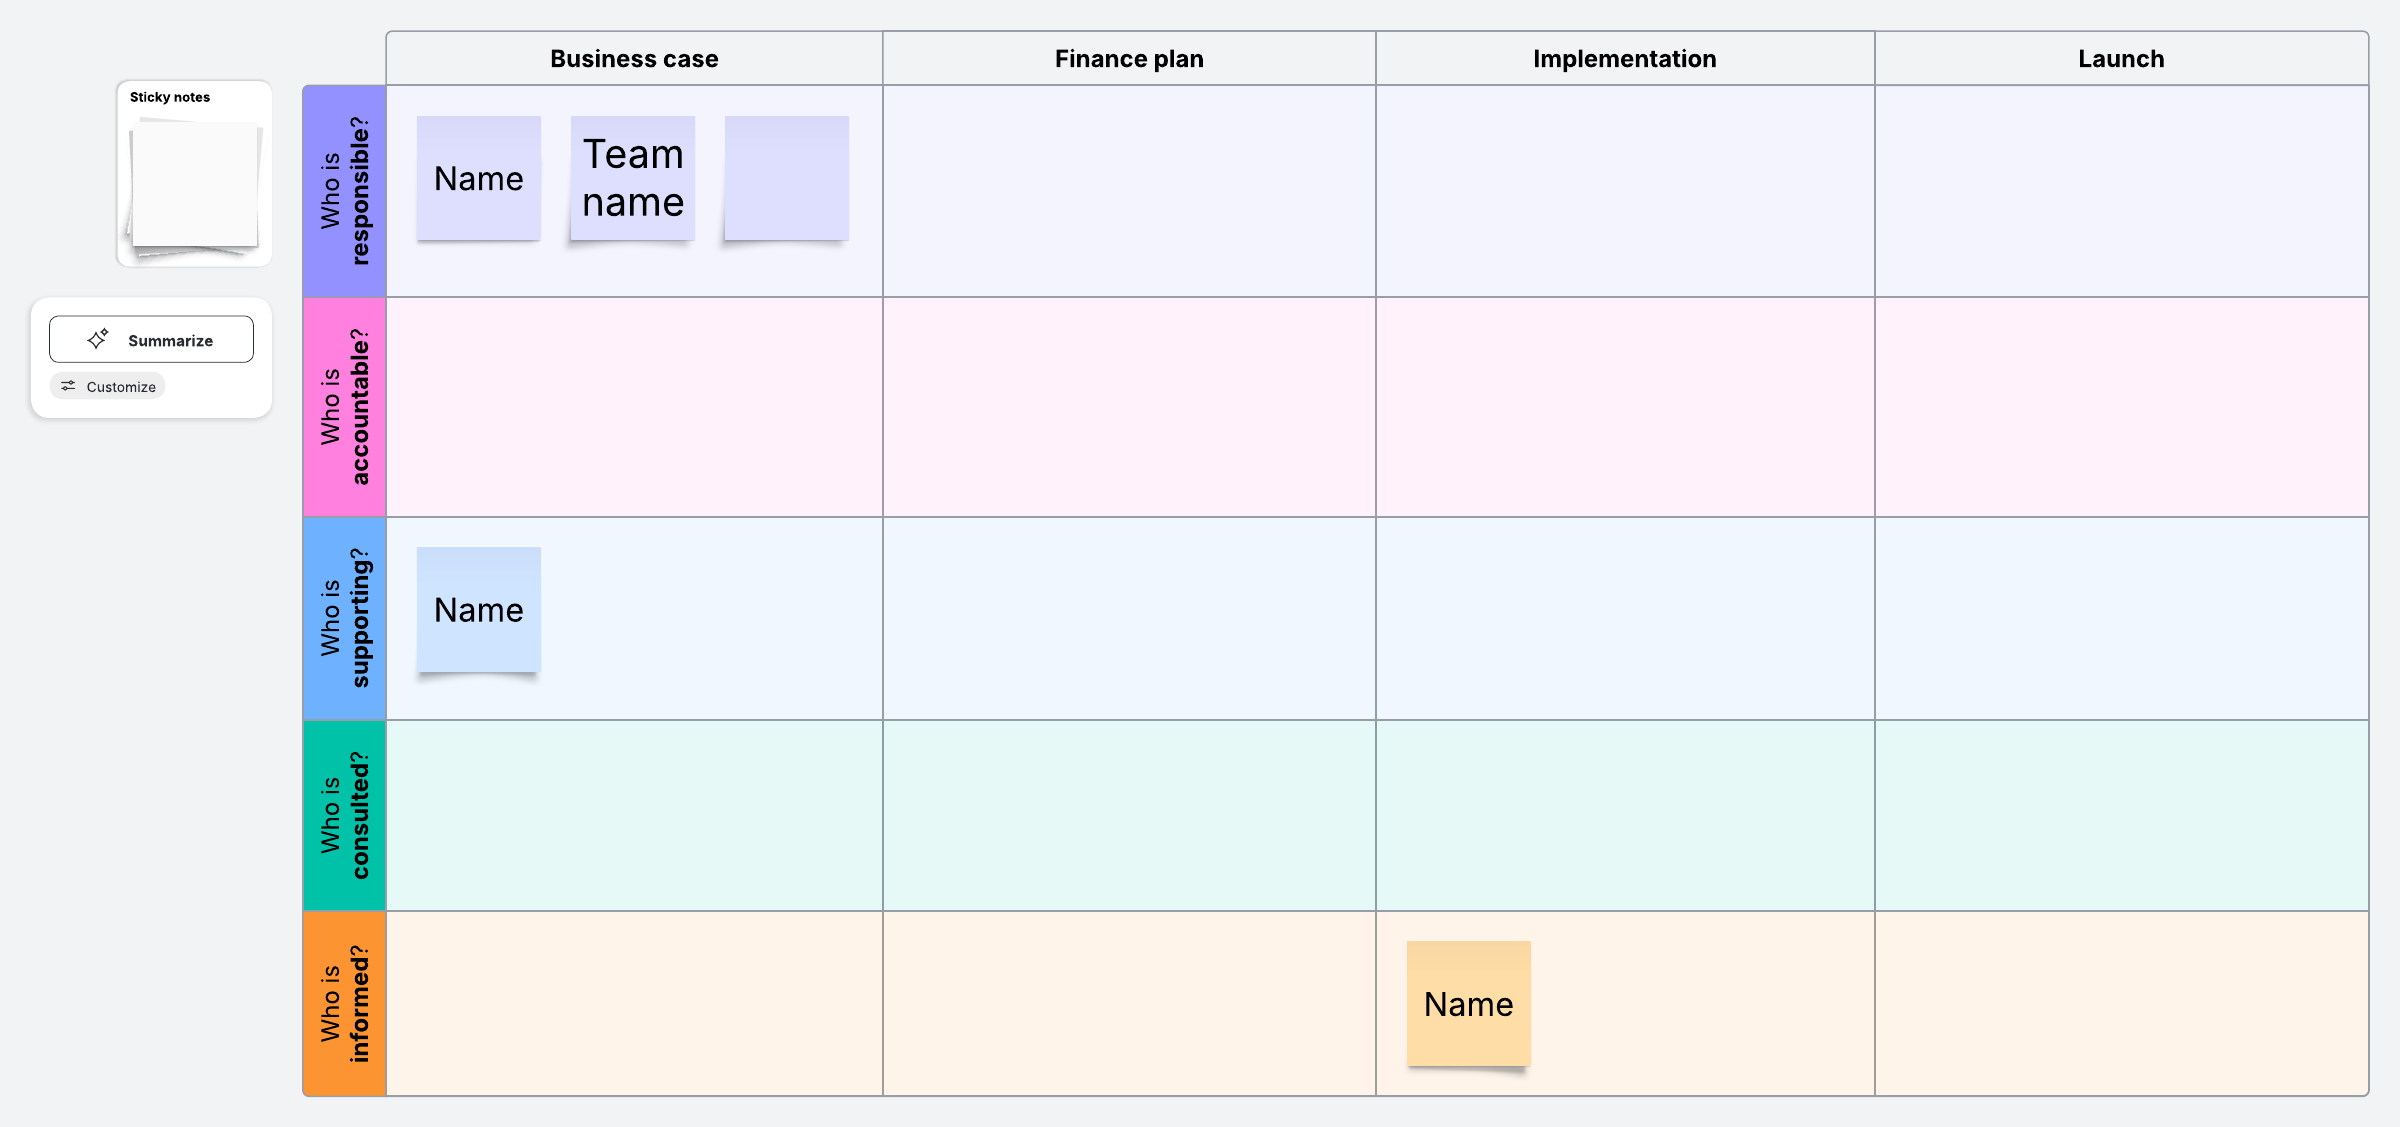The height and width of the screenshot is (1127, 2400).
Task: Select the purple 'Name' sticky note
Action: [x=479, y=178]
